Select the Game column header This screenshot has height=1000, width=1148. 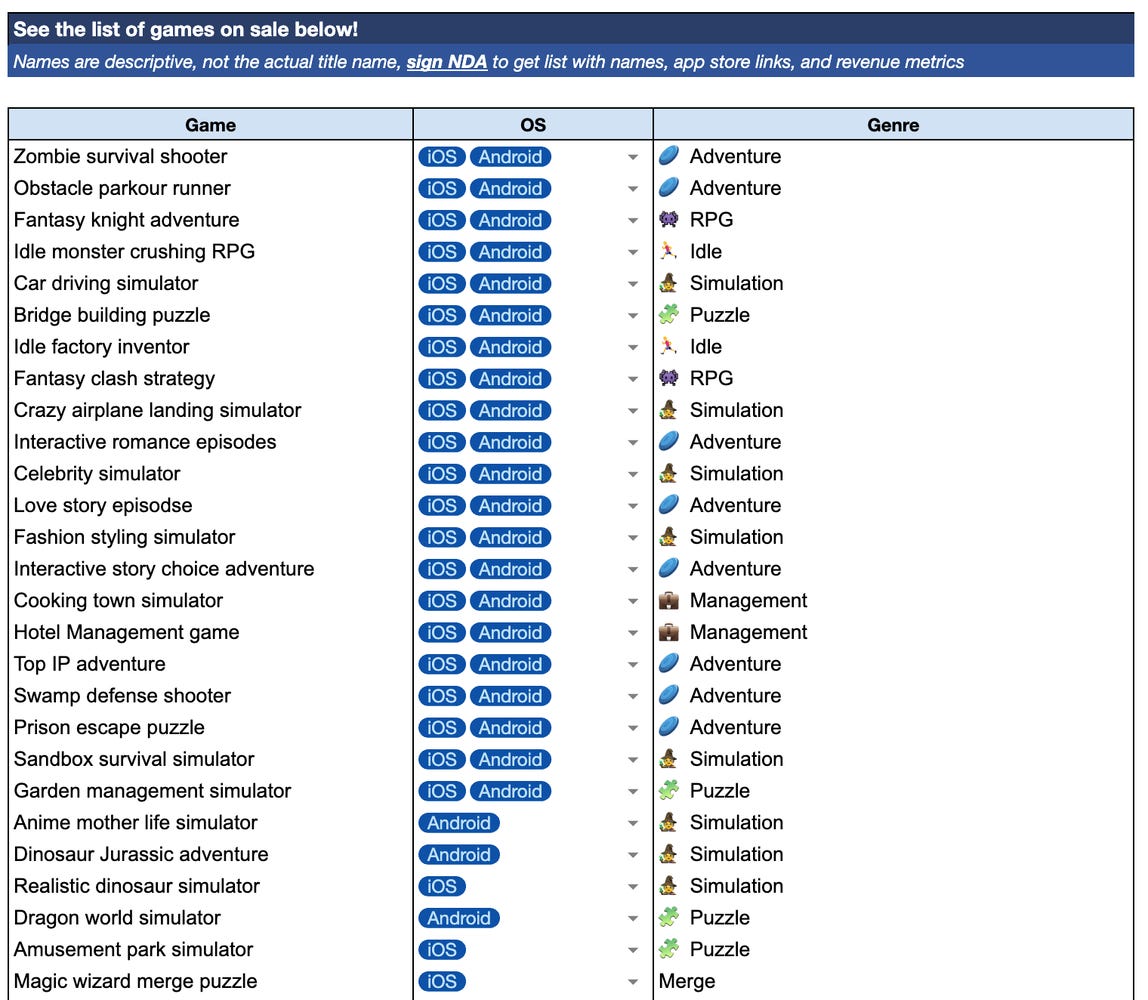coord(211,124)
